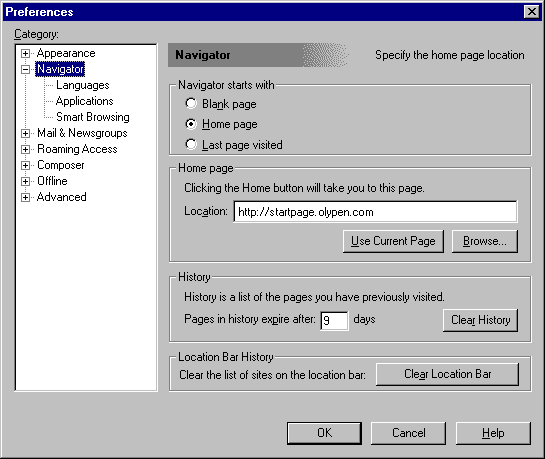Open Help for preferences
Screen dimensions: 545x459
(493, 433)
